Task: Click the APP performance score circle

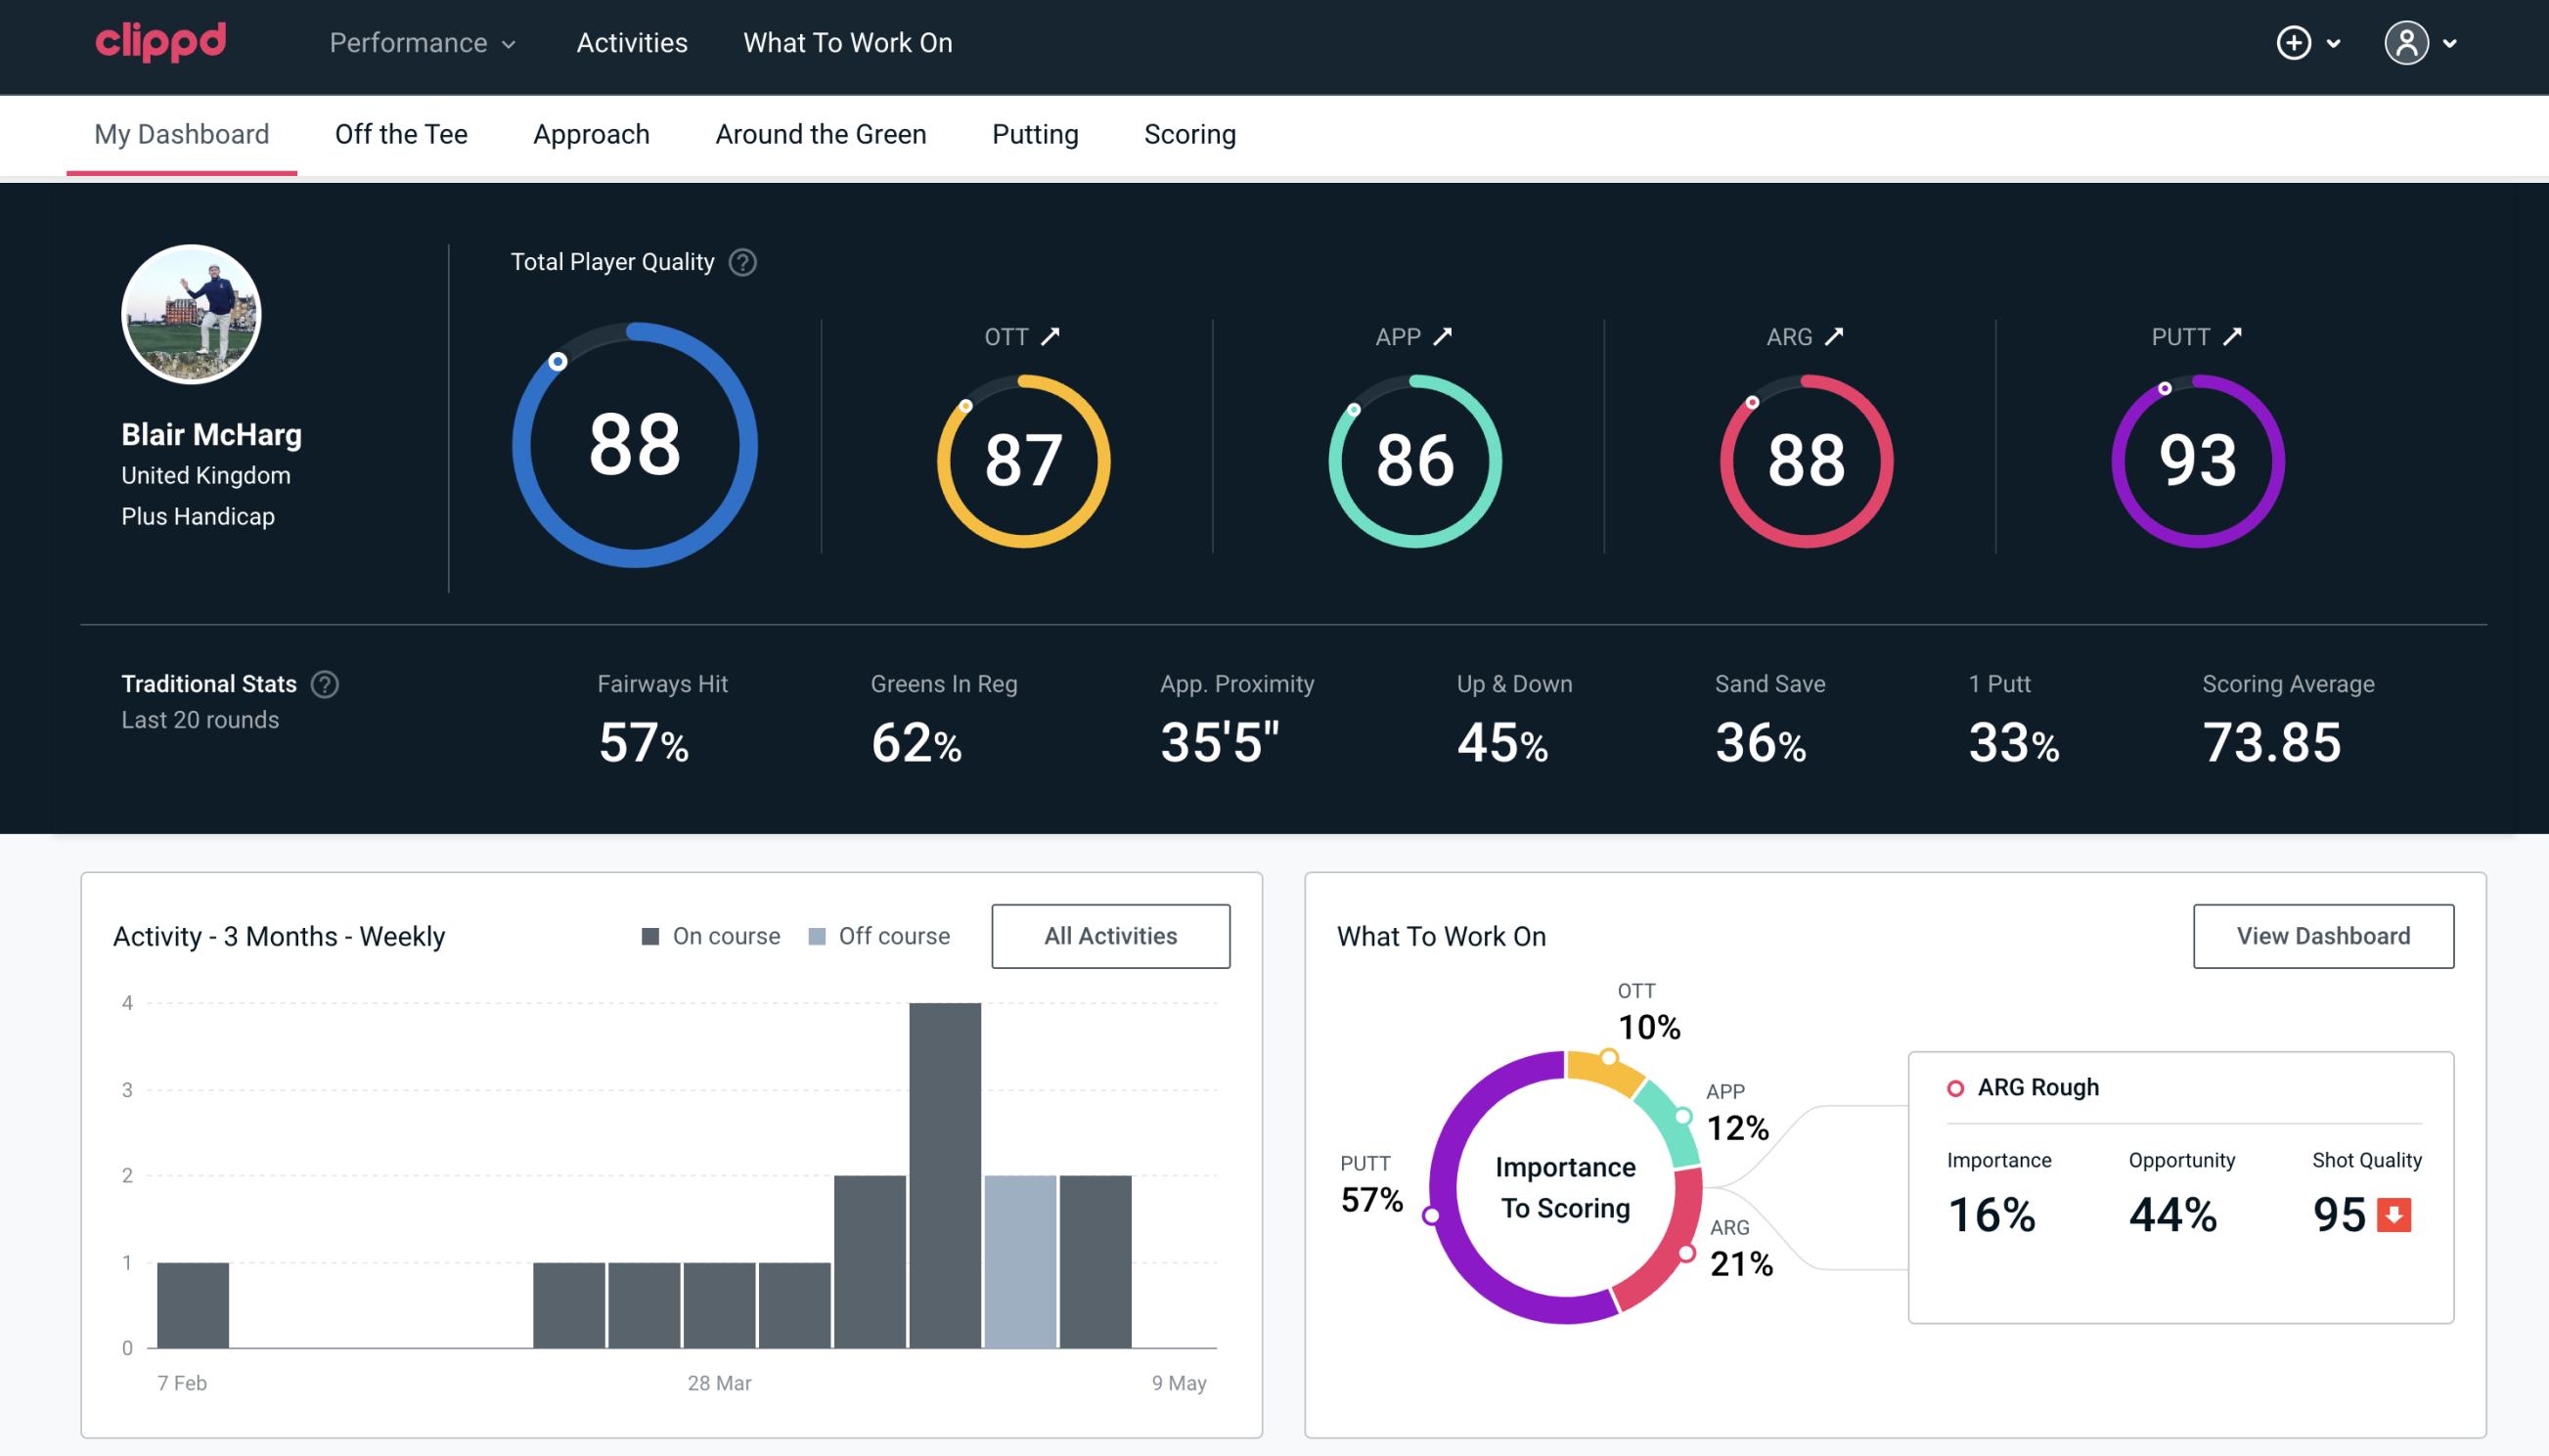Action: tap(1414, 457)
